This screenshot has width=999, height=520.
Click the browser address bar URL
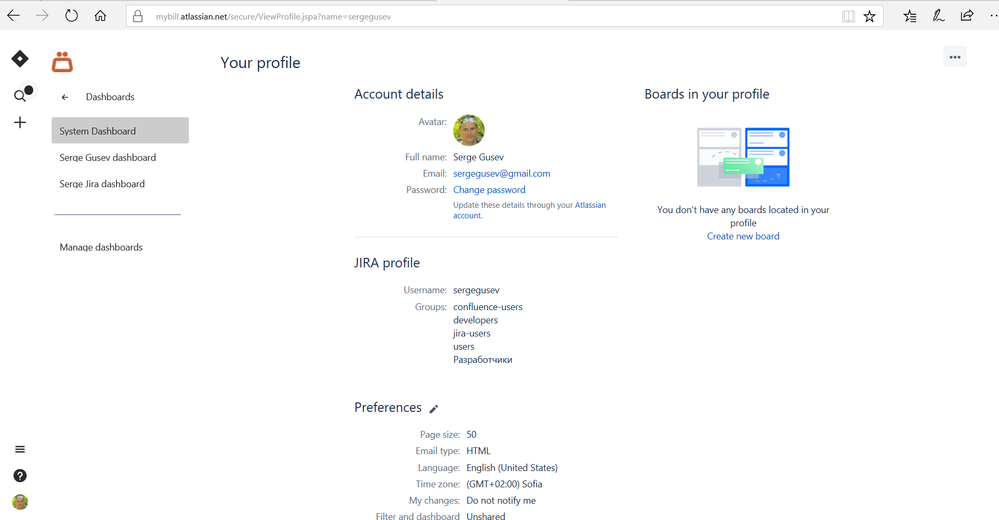273,17
